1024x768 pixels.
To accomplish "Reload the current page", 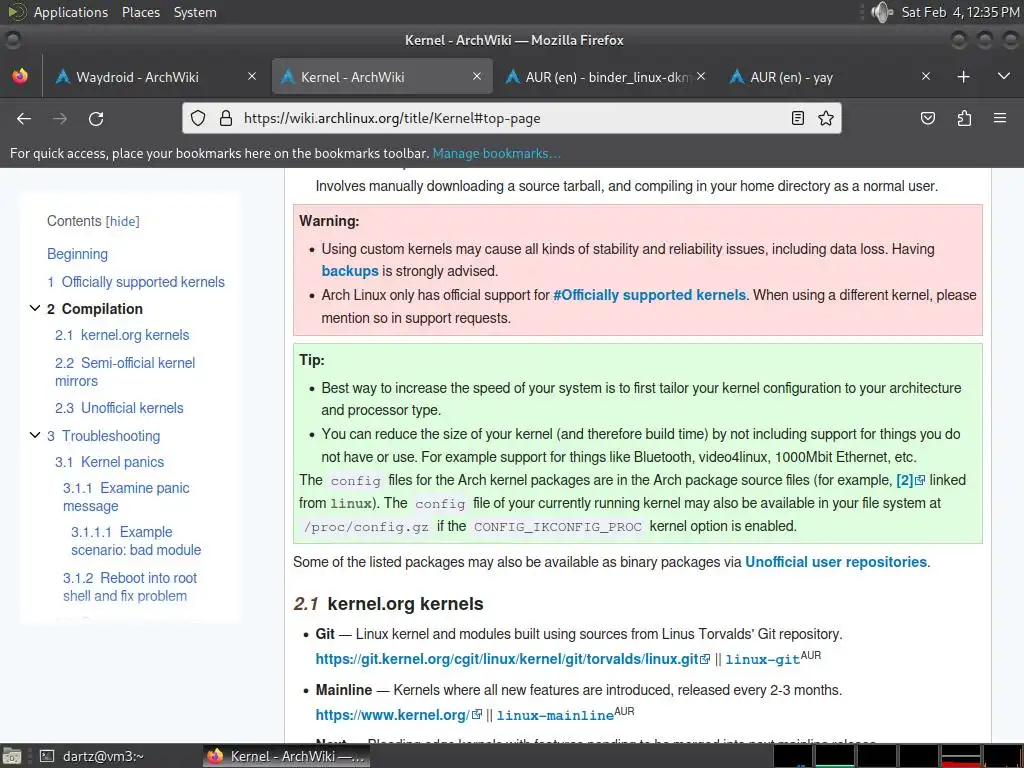I will click(96, 118).
